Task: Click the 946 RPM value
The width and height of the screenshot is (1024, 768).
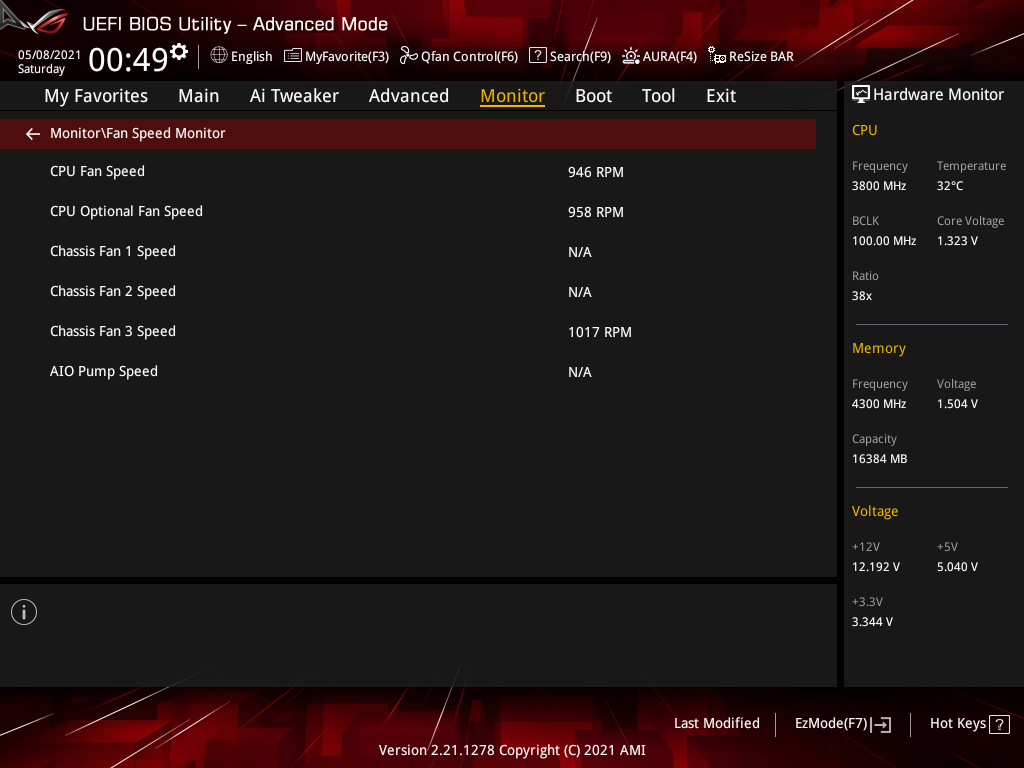Action: [x=596, y=172]
